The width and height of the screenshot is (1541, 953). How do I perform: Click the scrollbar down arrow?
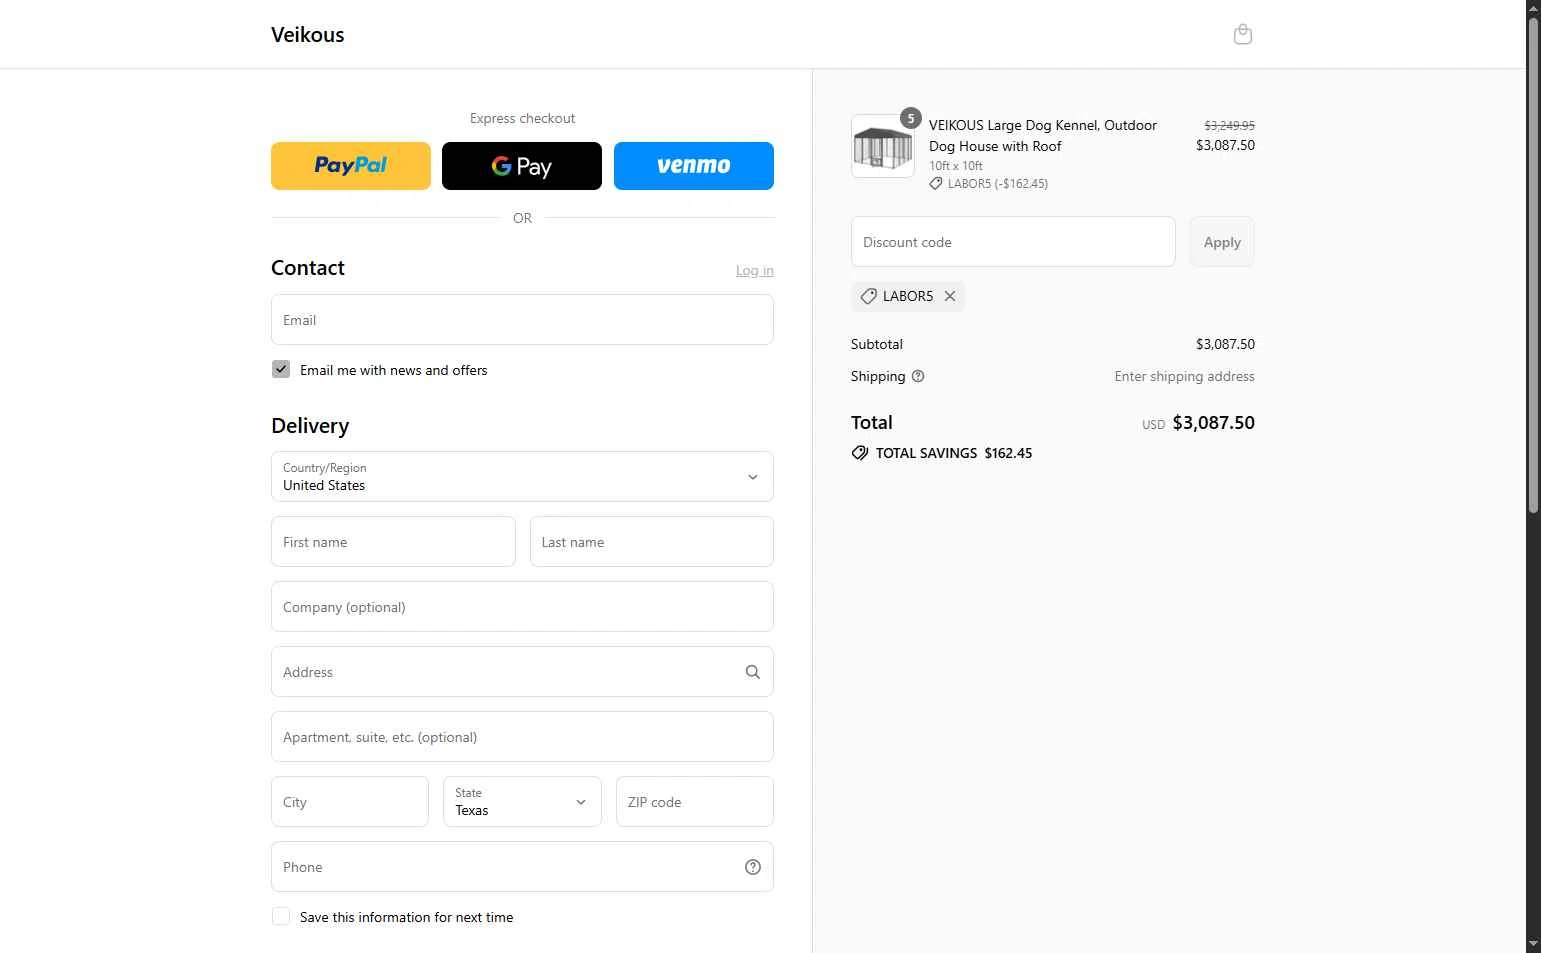click(1533, 944)
